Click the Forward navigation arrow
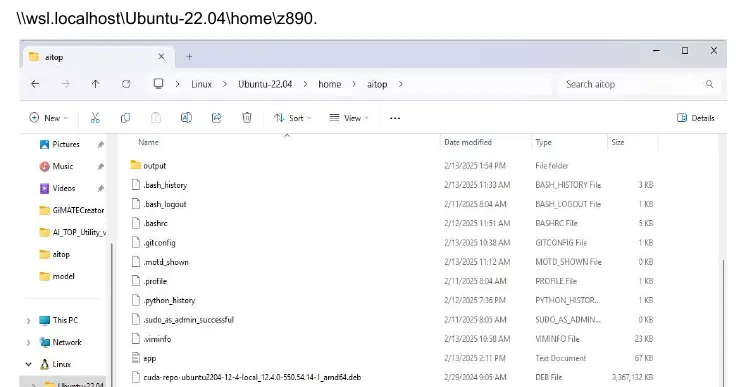740x387 pixels. [65, 84]
